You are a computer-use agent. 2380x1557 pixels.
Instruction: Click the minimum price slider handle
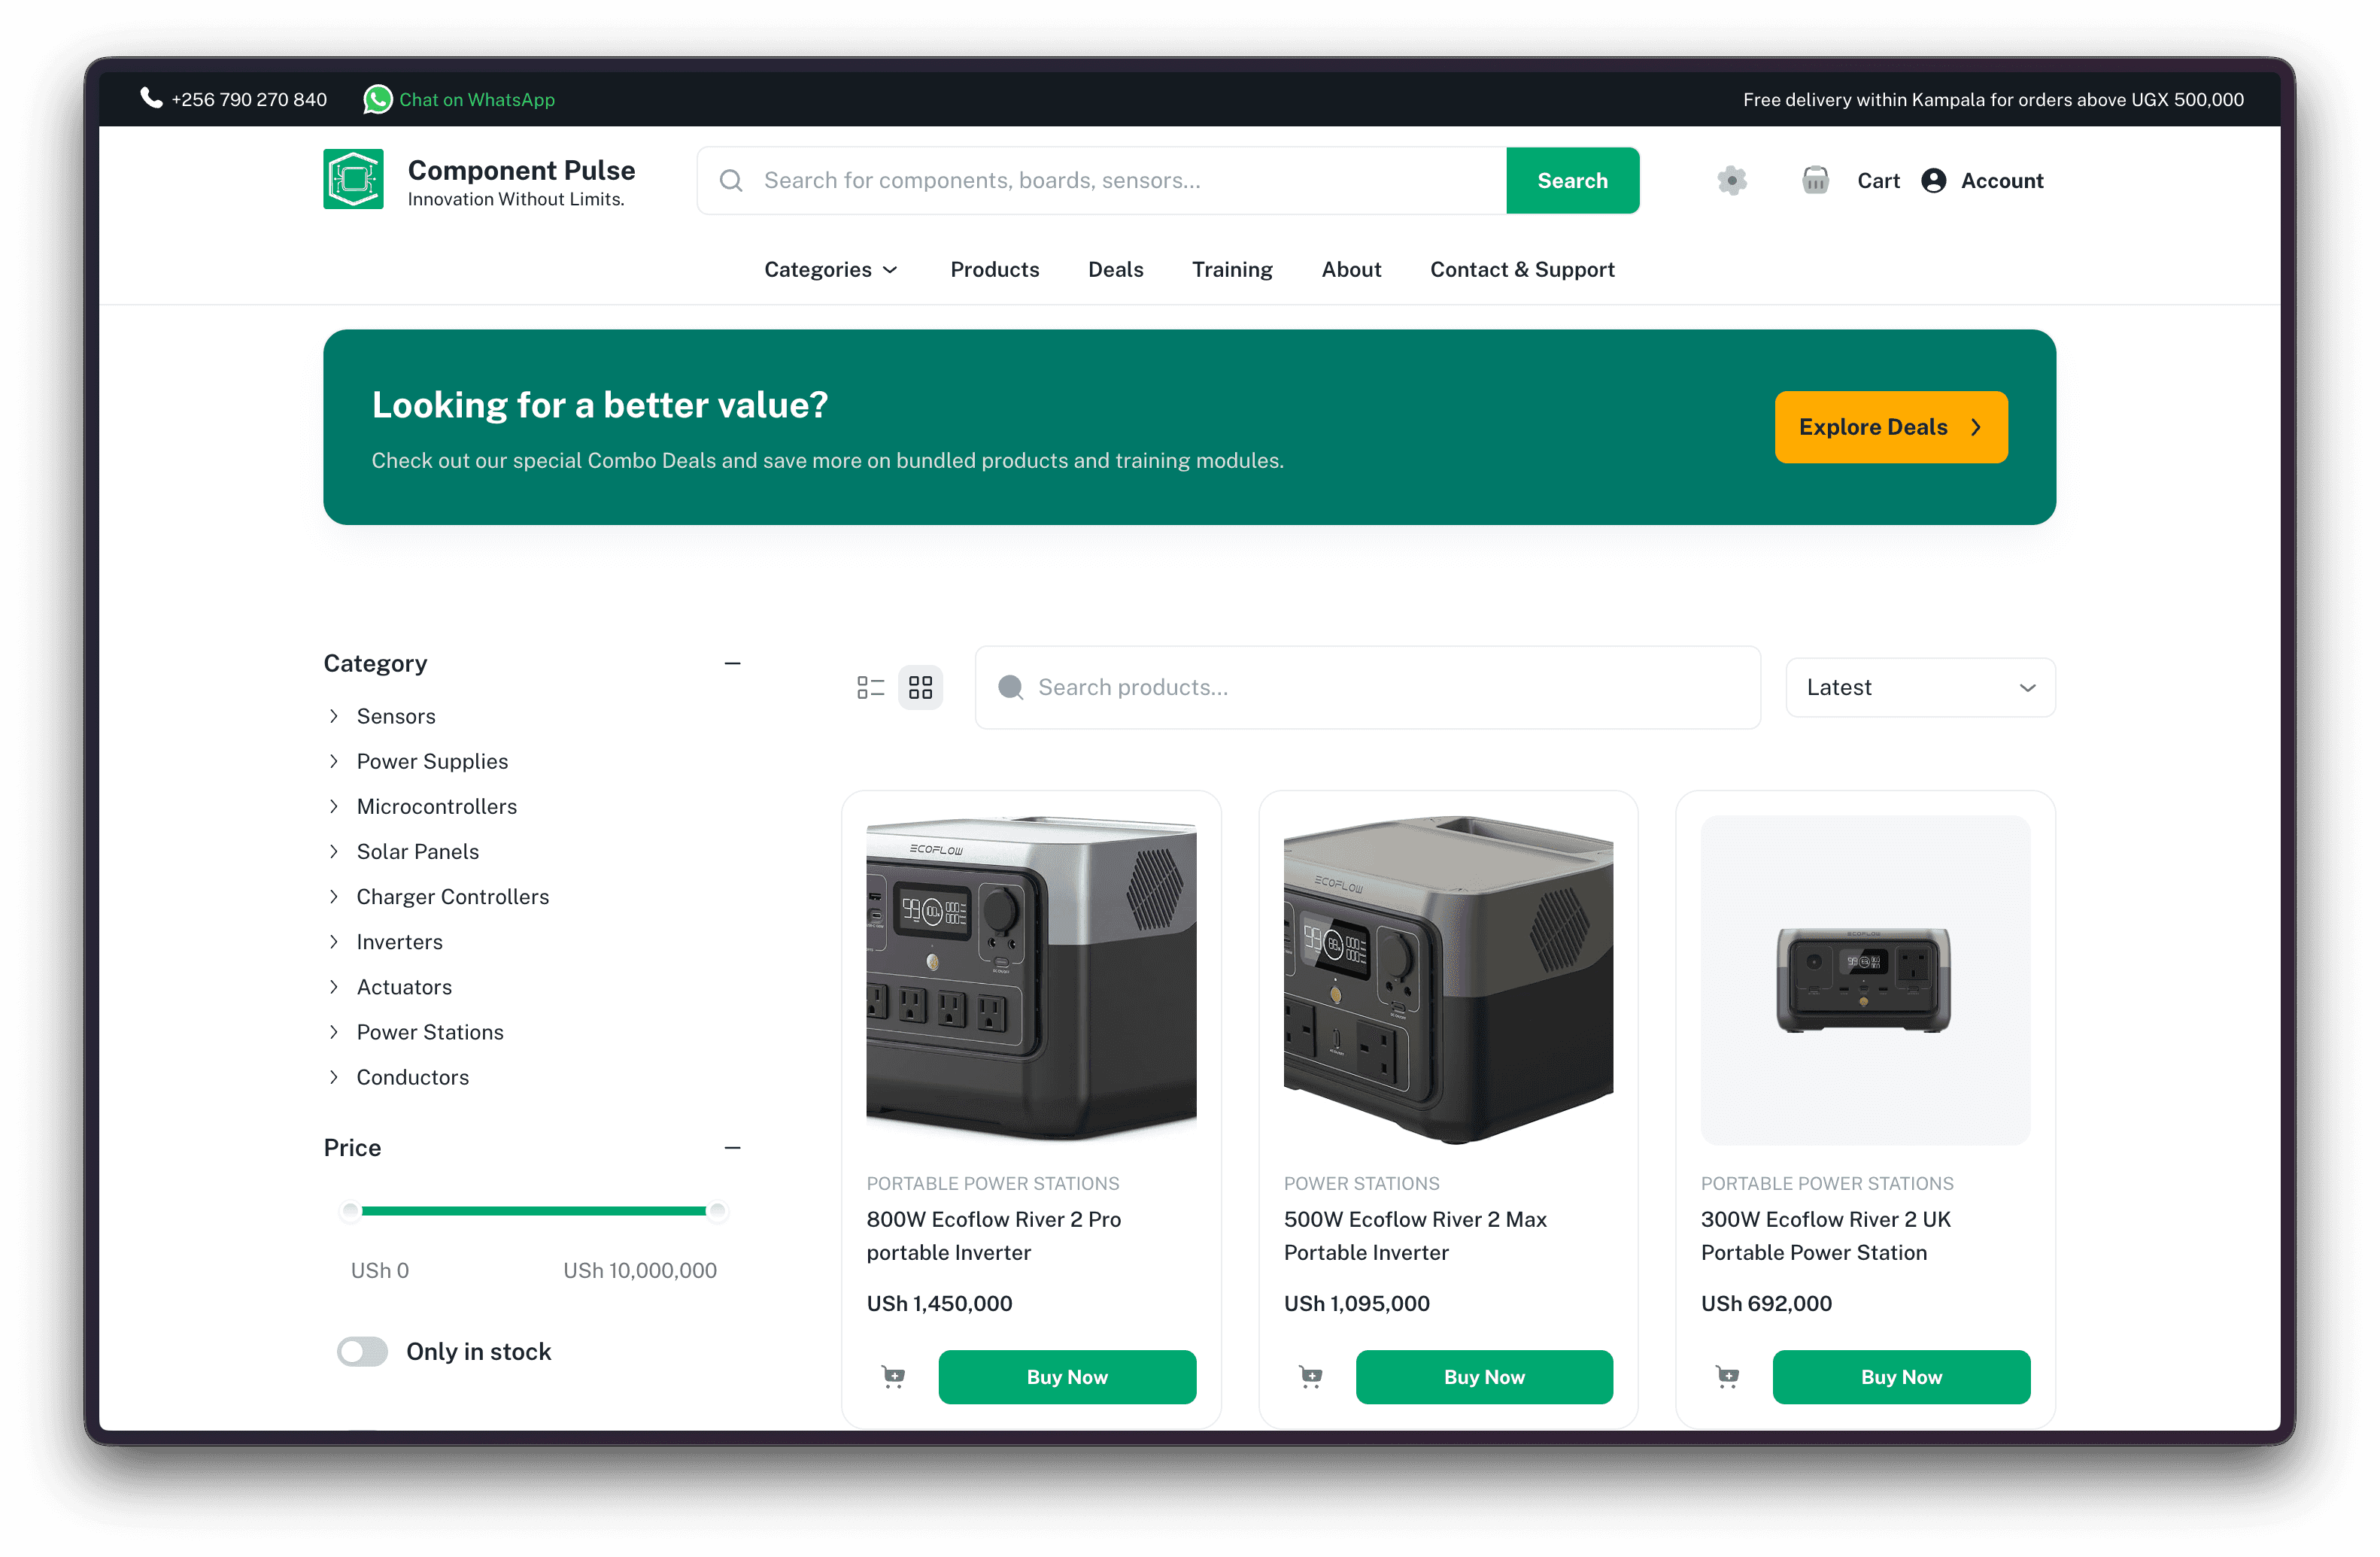[350, 1211]
